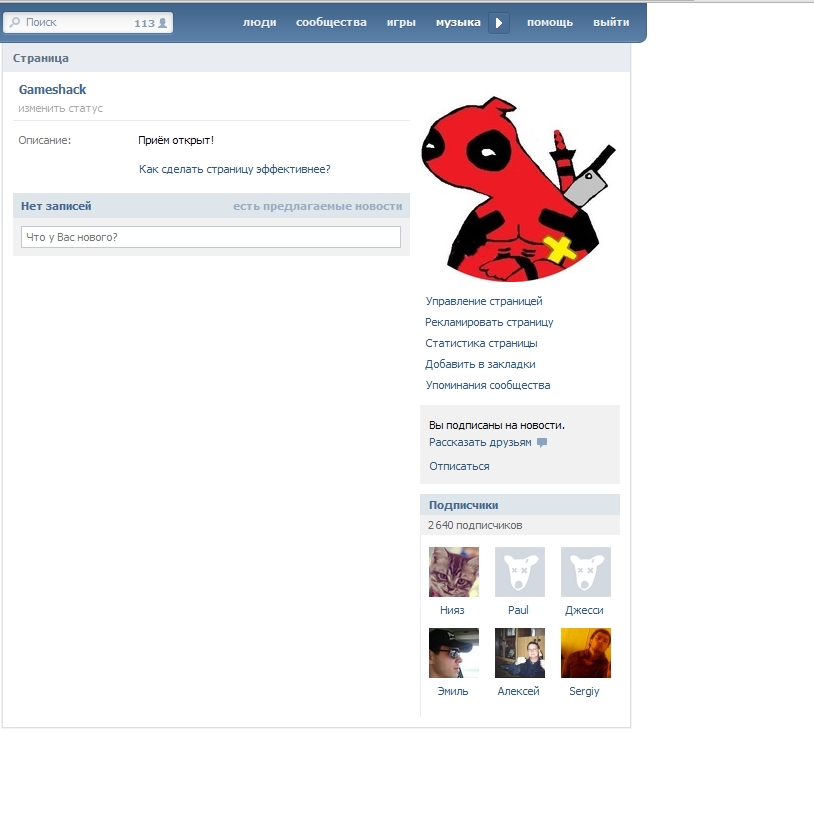This screenshot has height=824, width=814.
Task: Click the name Эмиль under avatar
Action: (452, 691)
